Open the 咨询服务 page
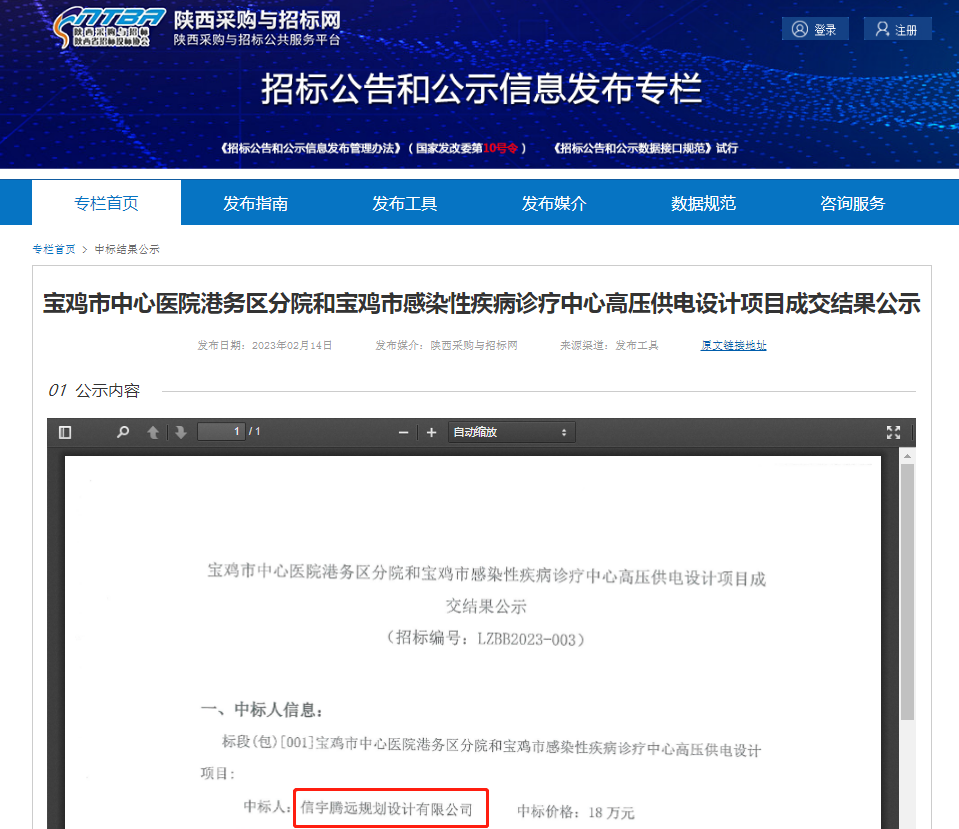The image size is (959, 829). pos(852,201)
